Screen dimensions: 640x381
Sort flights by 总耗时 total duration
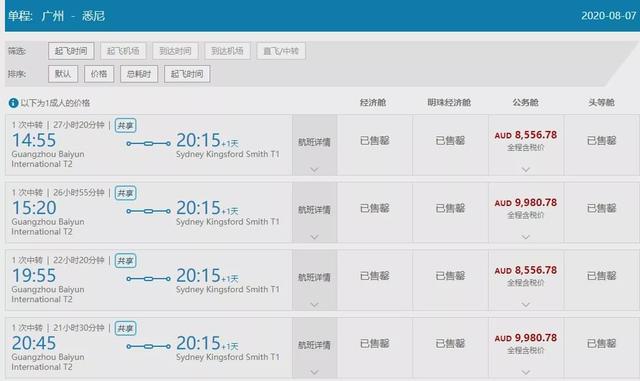pyautogui.click(x=139, y=74)
